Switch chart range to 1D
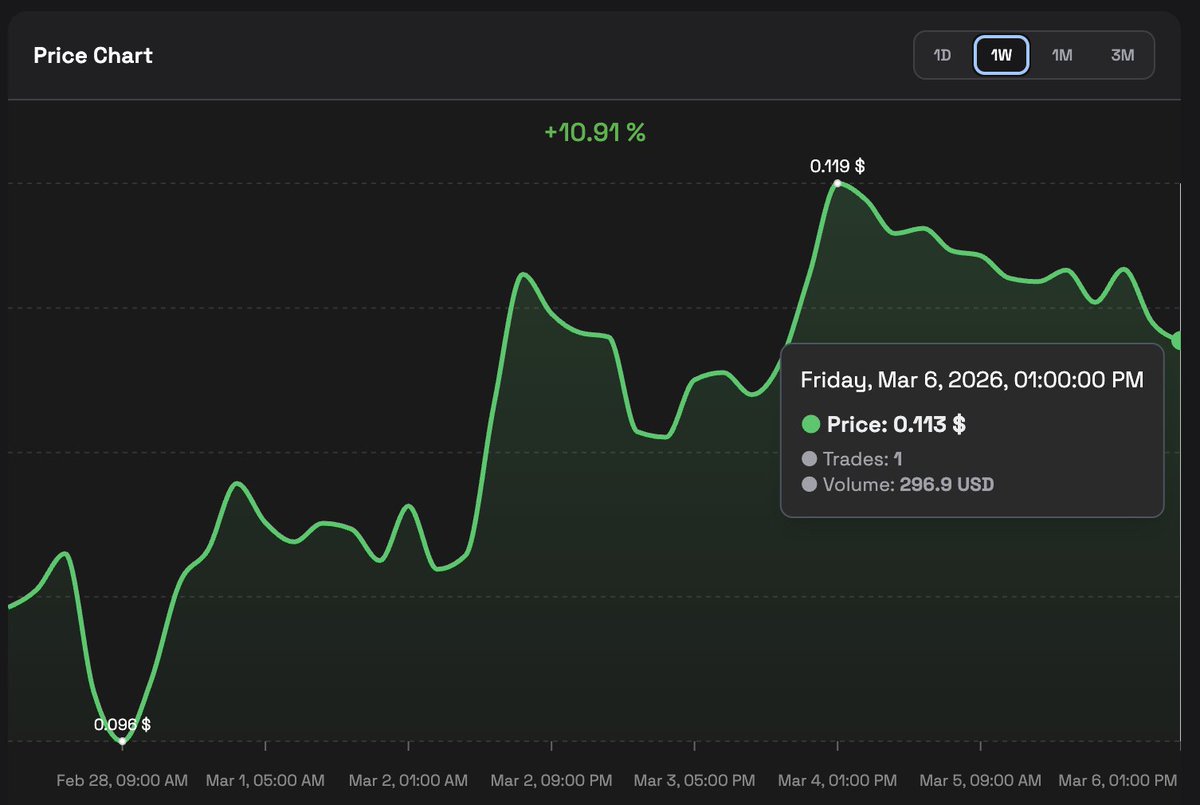This screenshot has width=1200, height=805. click(942, 55)
